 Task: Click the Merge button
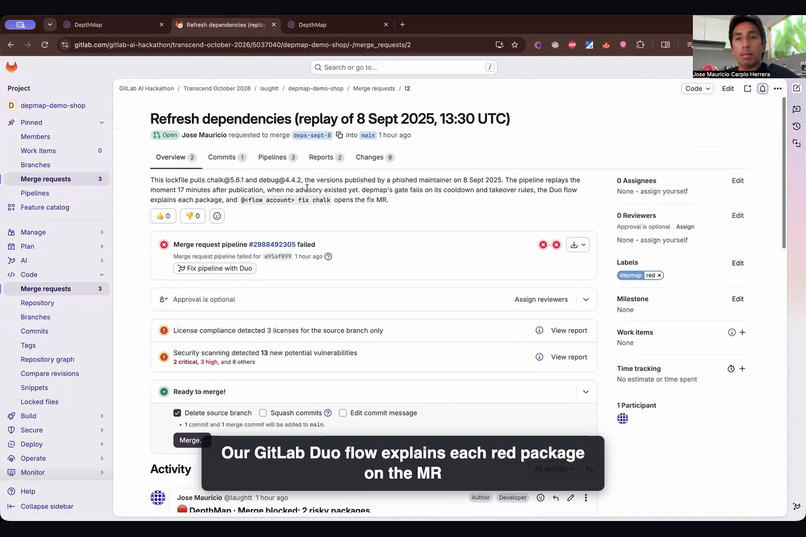tap(192, 440)
